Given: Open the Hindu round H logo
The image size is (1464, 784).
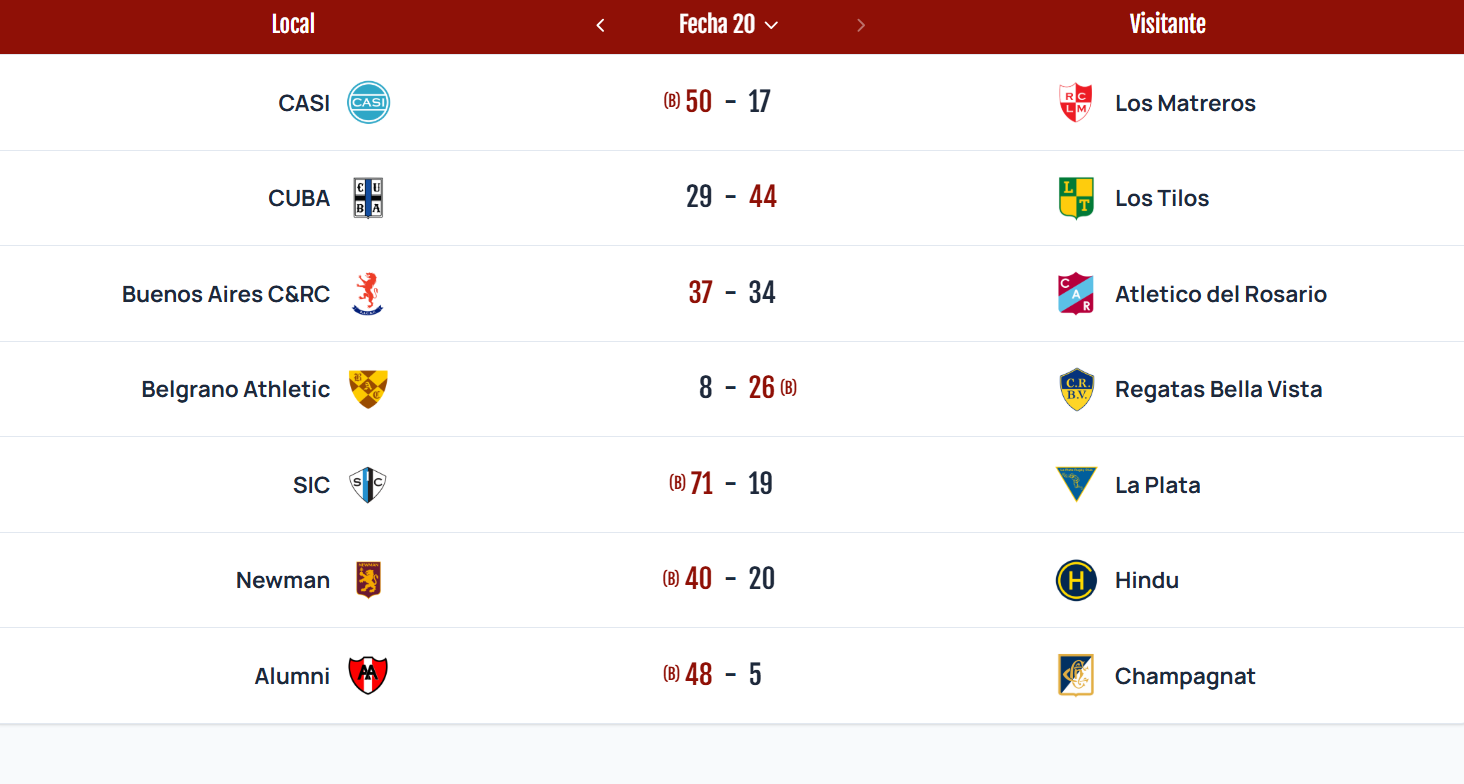Looking at the screenshot, I should [x=1076, y=580].
